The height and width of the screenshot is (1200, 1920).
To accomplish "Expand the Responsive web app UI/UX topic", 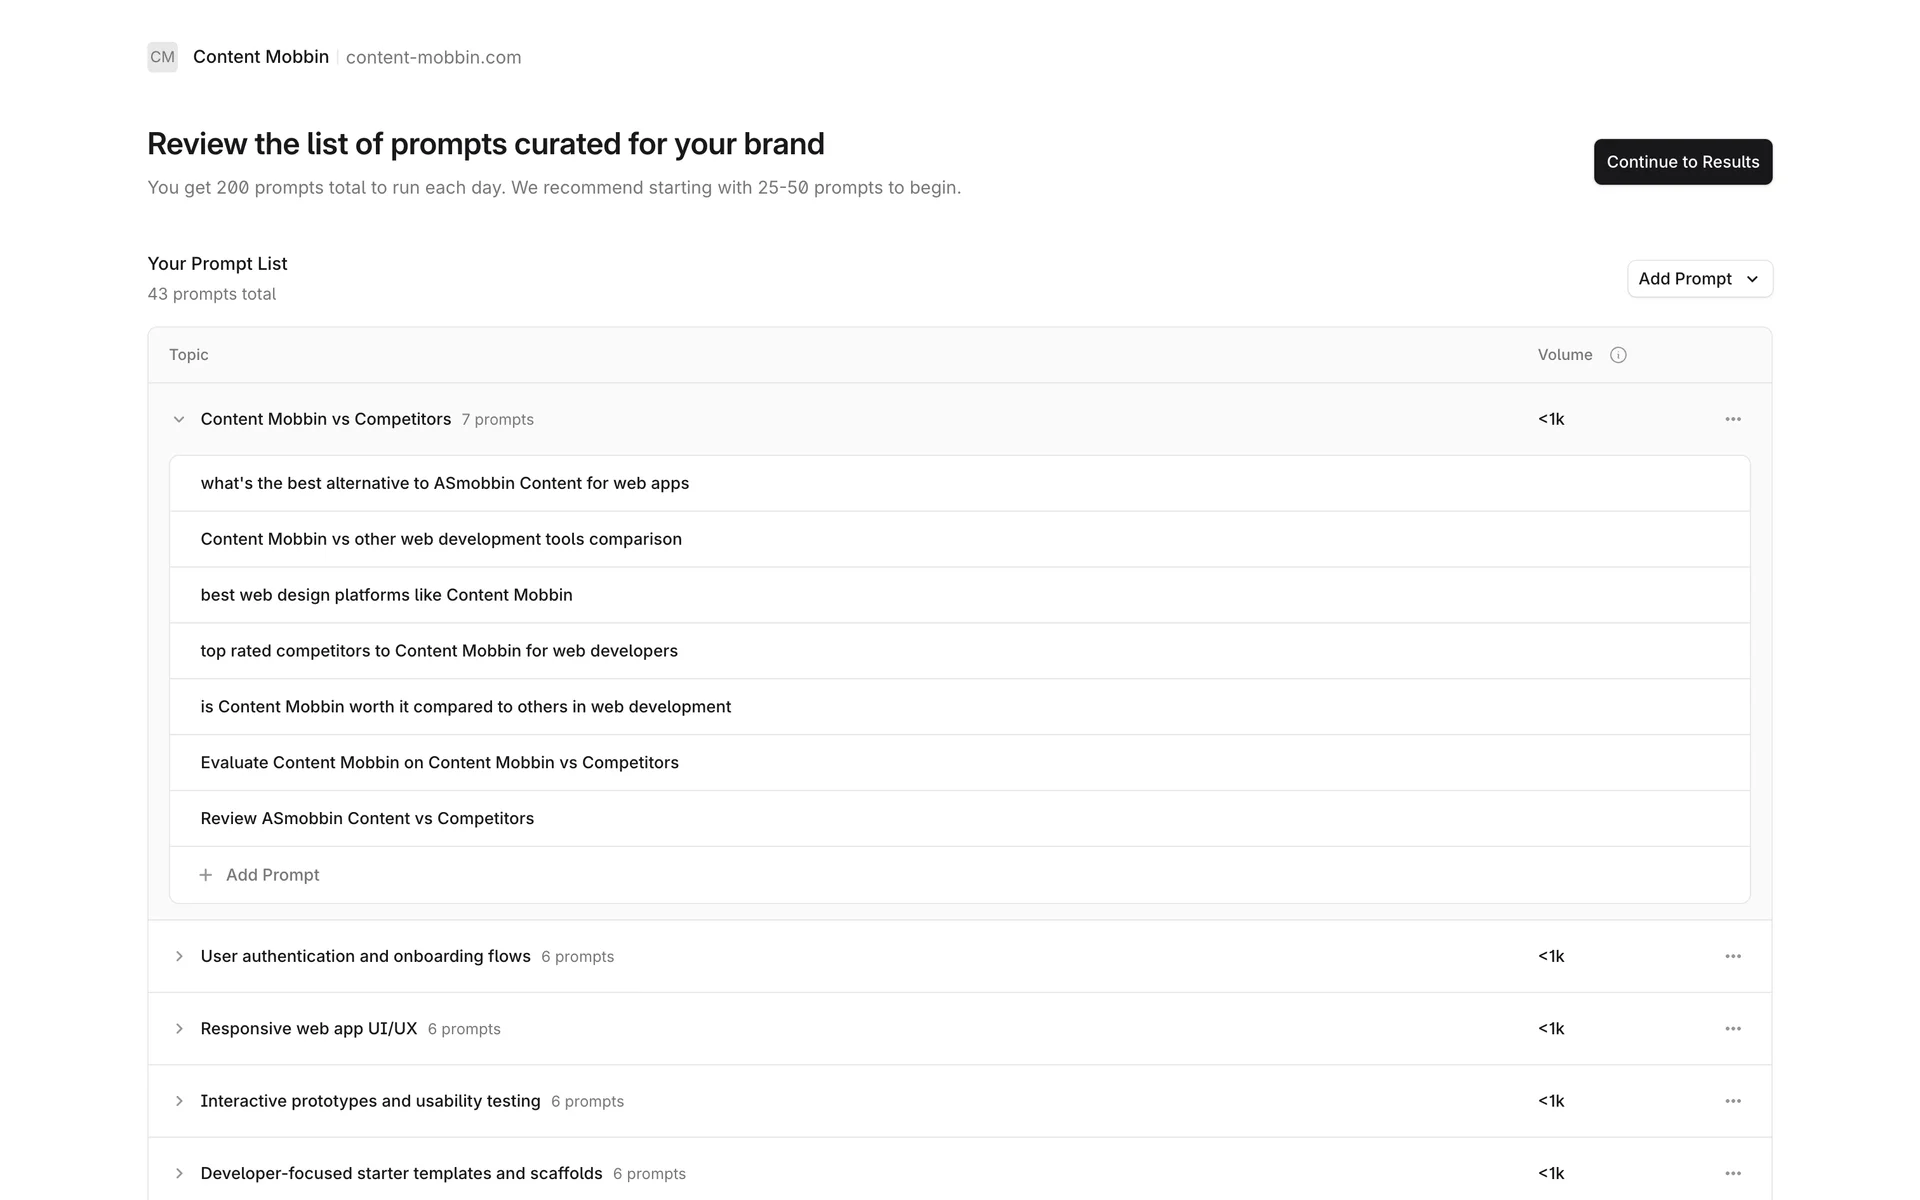I will [x=179, y=1028].
